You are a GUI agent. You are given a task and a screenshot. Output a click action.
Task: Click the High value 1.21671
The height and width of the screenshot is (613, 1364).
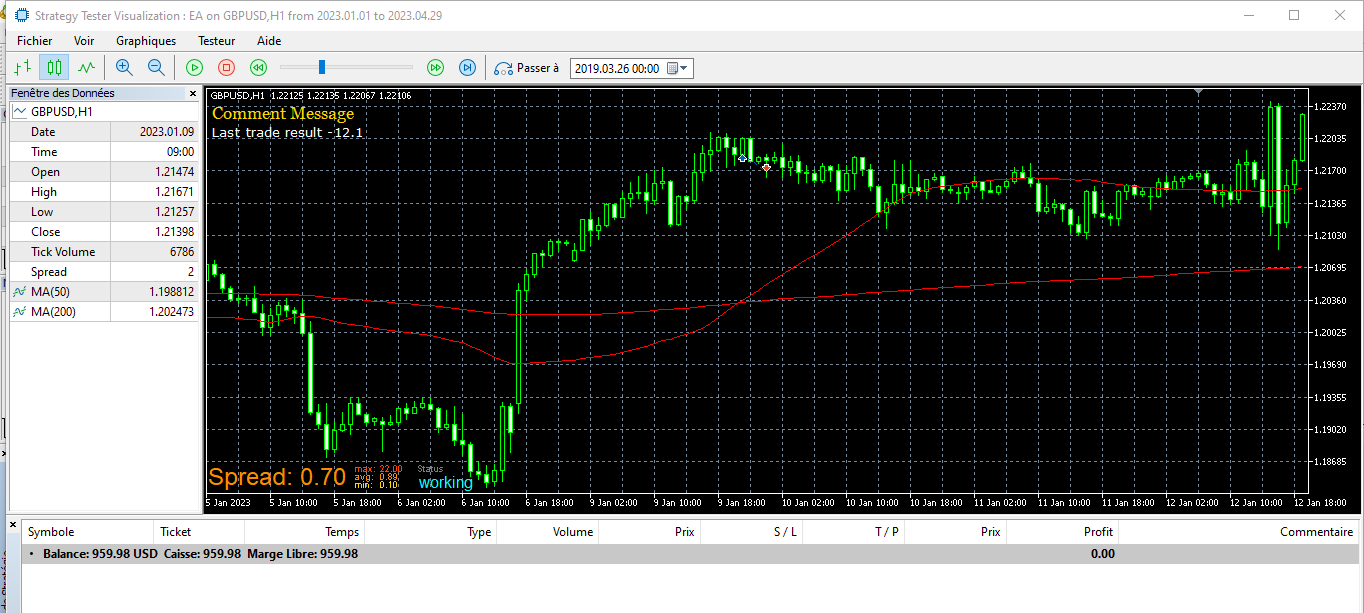click(174, 192)
